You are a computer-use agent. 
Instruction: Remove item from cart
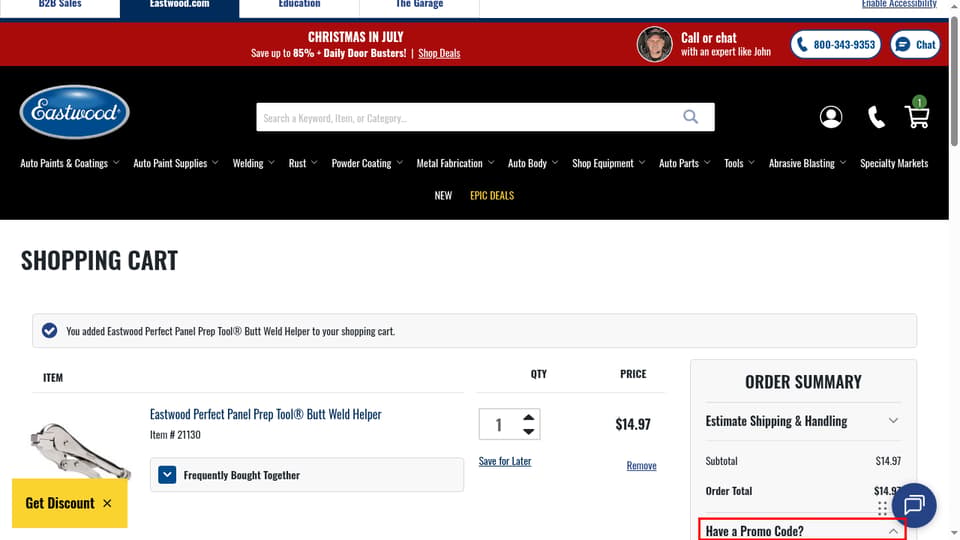click(x=641, y=465)
